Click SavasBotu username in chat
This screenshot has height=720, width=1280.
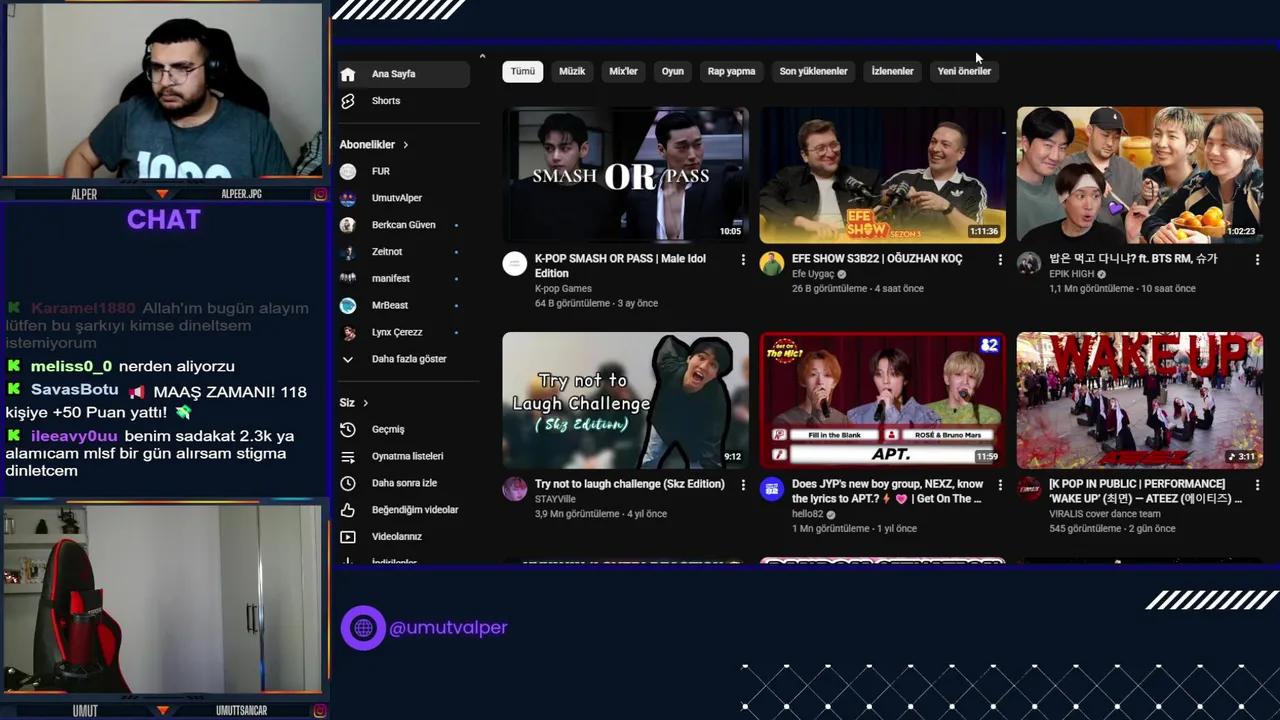click(74, 390)
